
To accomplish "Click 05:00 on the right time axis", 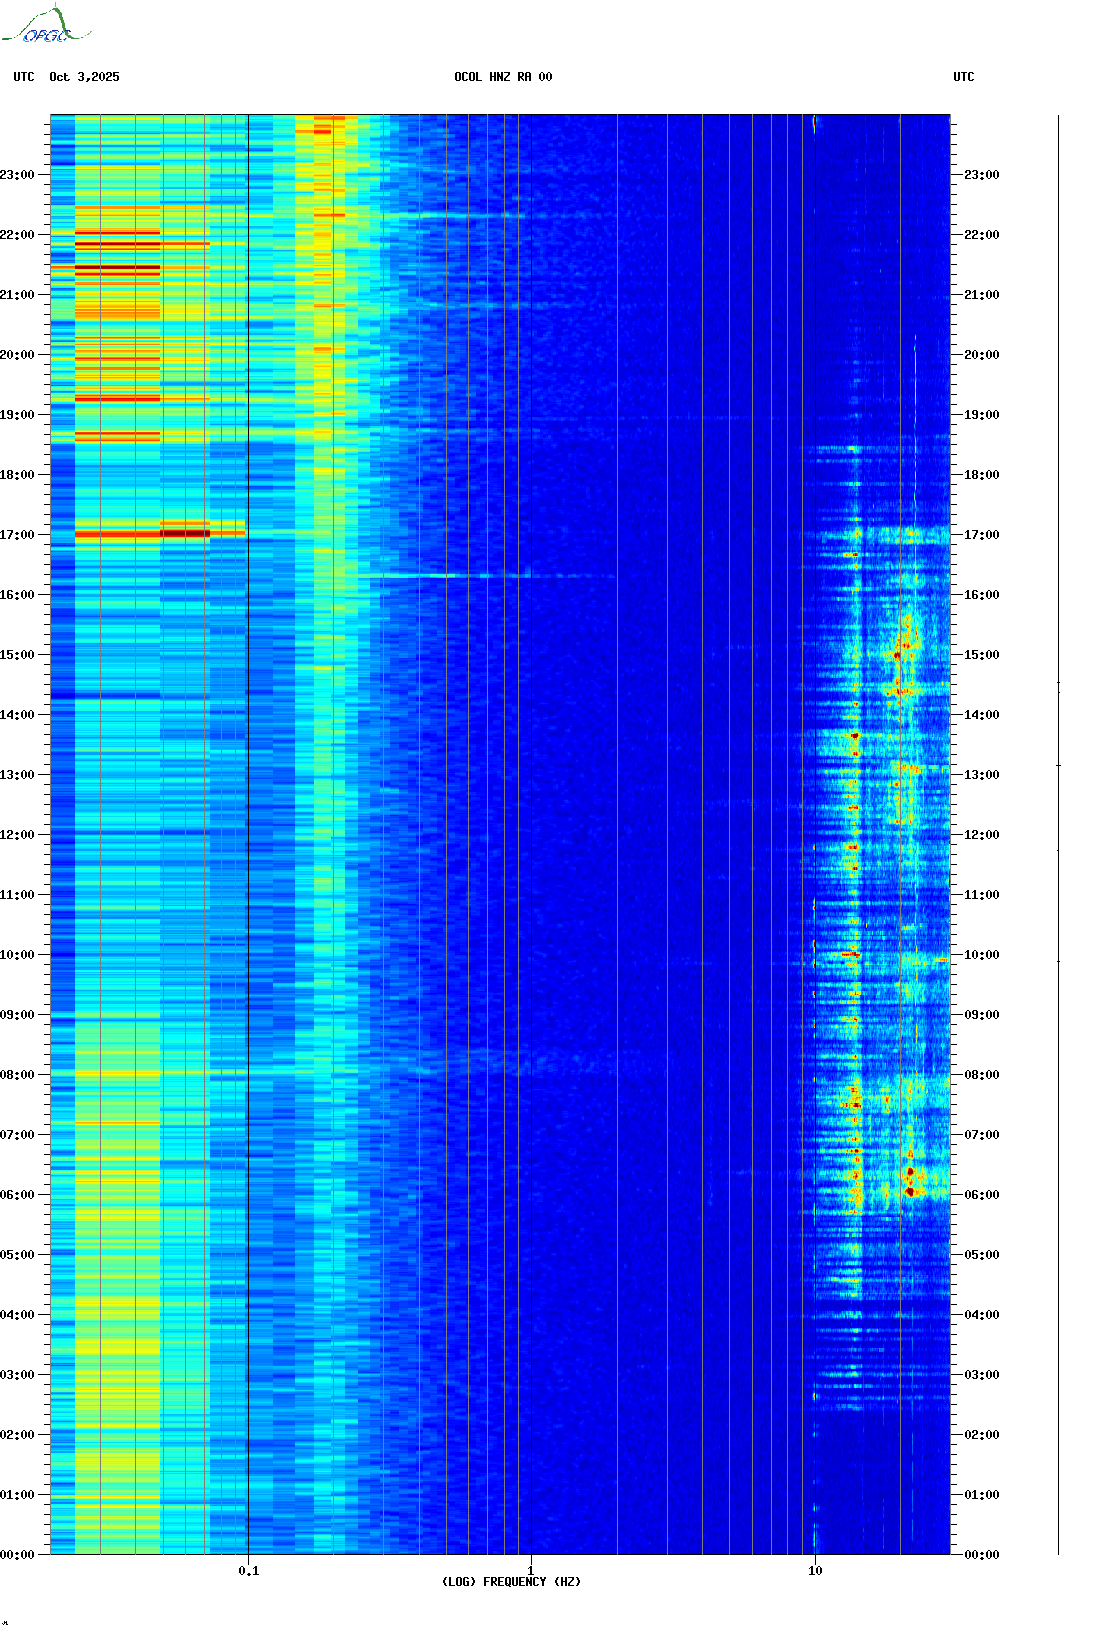I will [981, 1255].
